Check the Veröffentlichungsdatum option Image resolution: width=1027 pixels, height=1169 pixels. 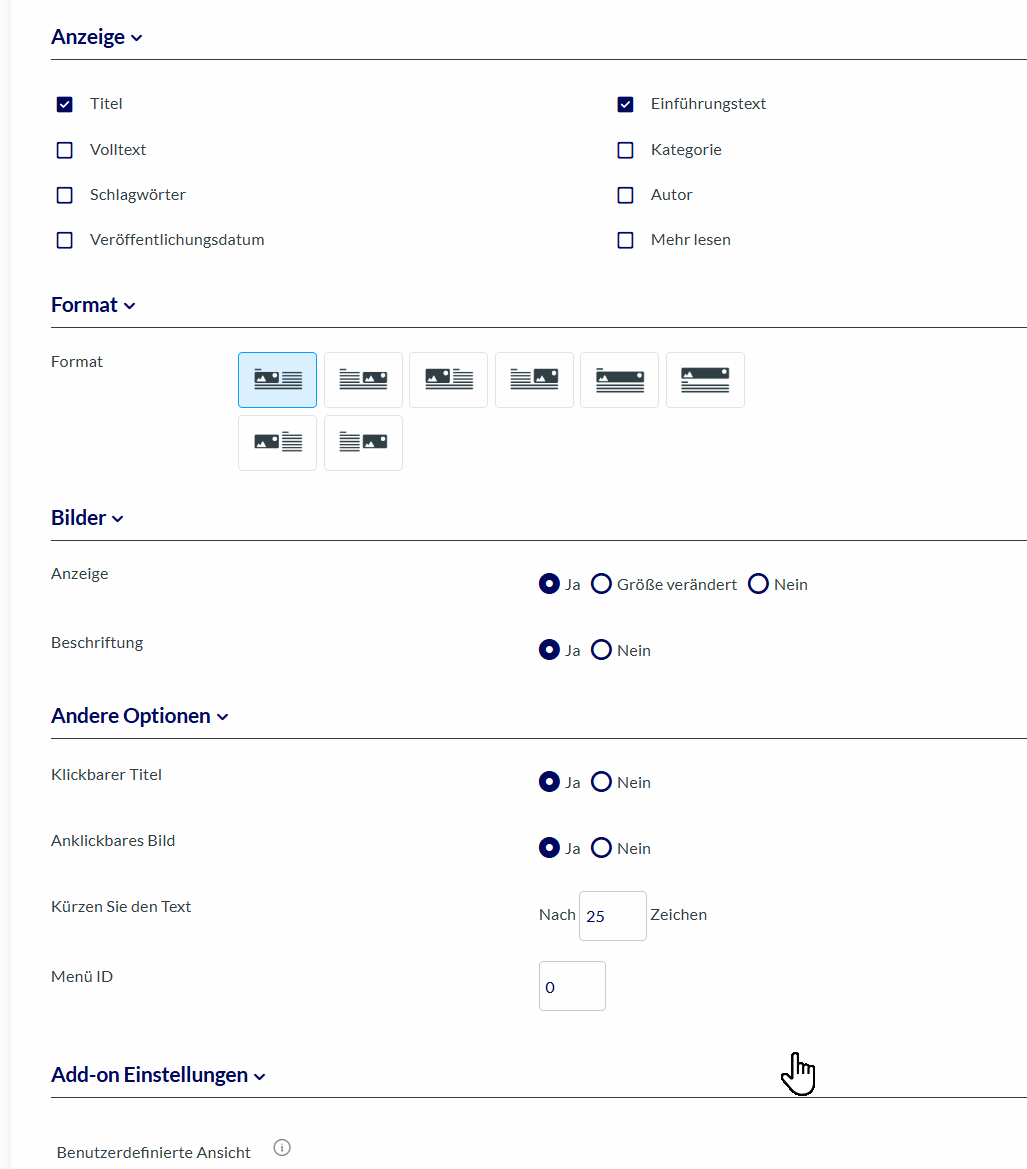click(x=65, y=240)
